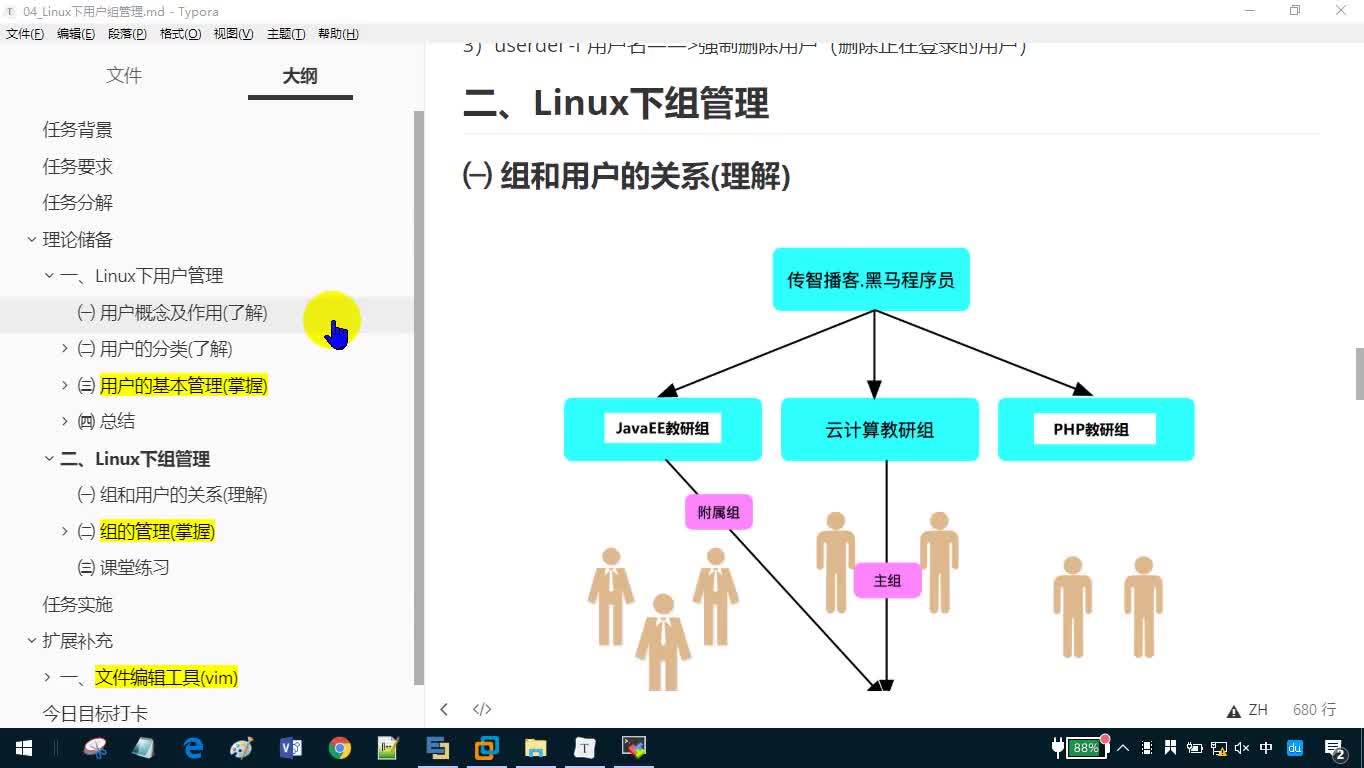Screen dimensions: 1364x768
Task: Open the 段落(P) menu
Action: pyautogui.click(x=127, y=34)
